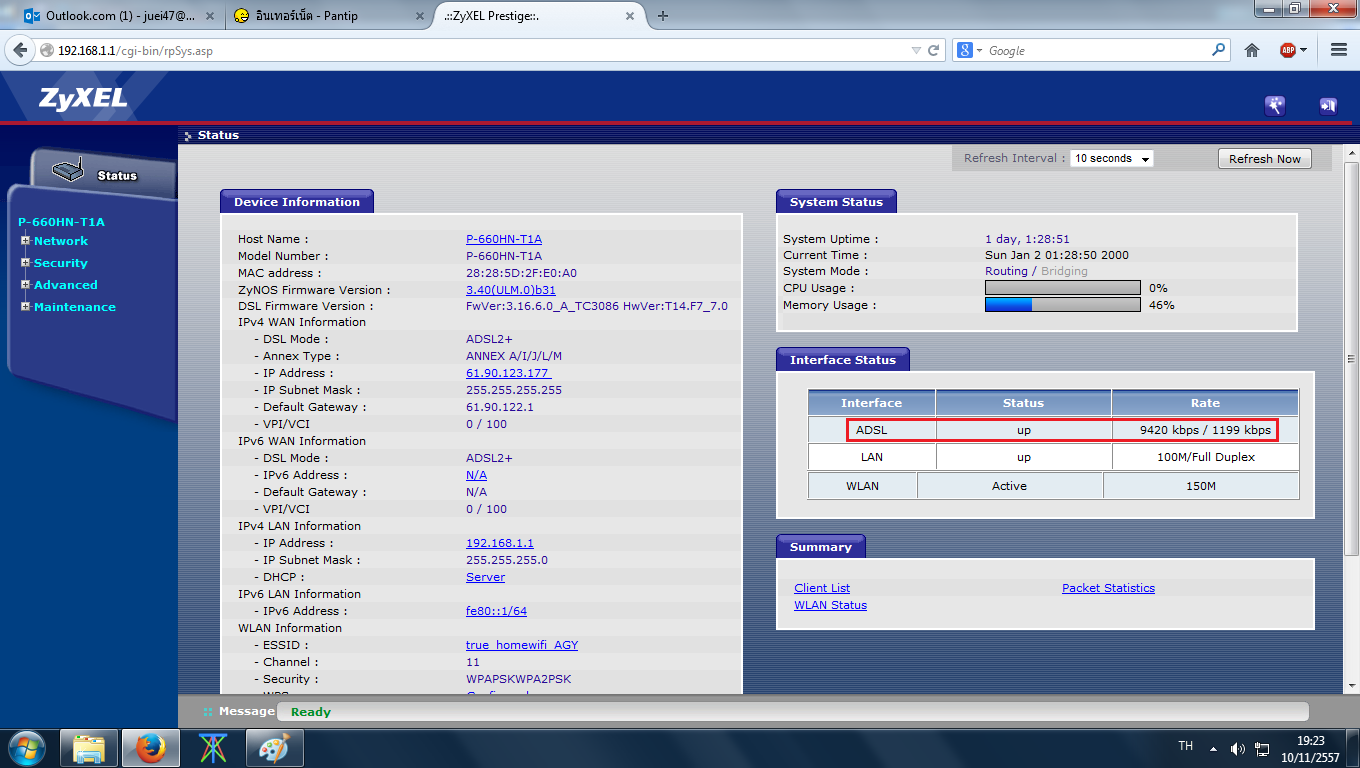This screenshot has height=768, width=1360.
Task: Click the LAN IP 192.168.1.1 link
Action: click(x=500, y=543)
